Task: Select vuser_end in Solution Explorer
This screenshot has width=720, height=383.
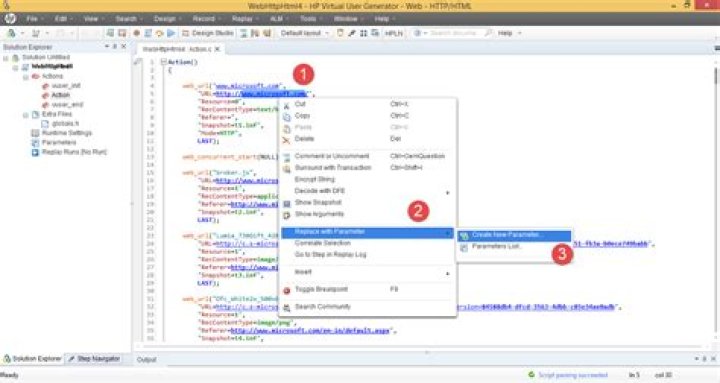Action: [x=67, y=105]
